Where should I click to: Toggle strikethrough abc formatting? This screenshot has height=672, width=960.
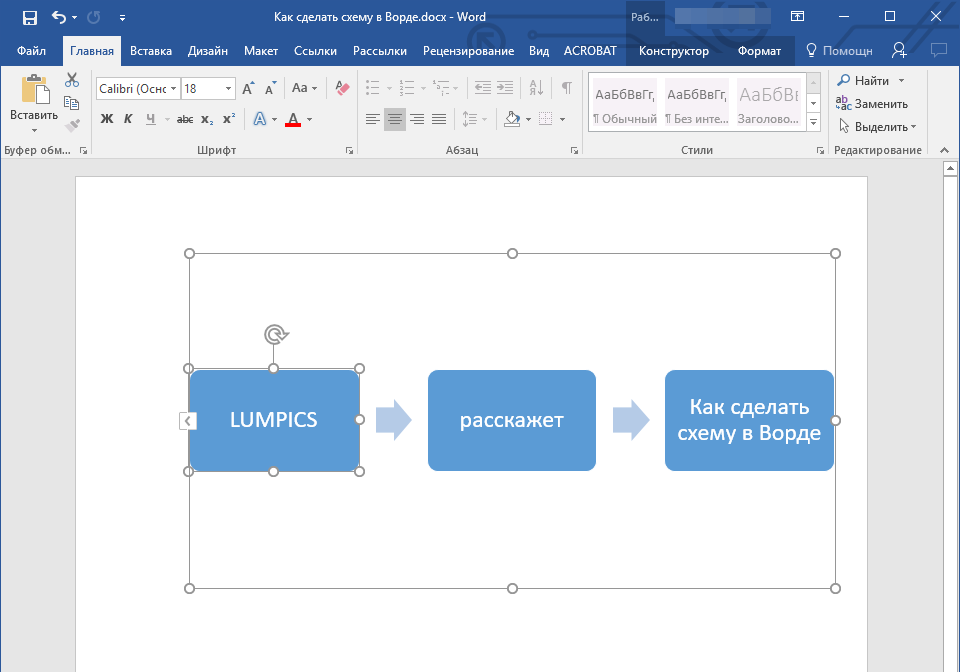pos(185,119)
